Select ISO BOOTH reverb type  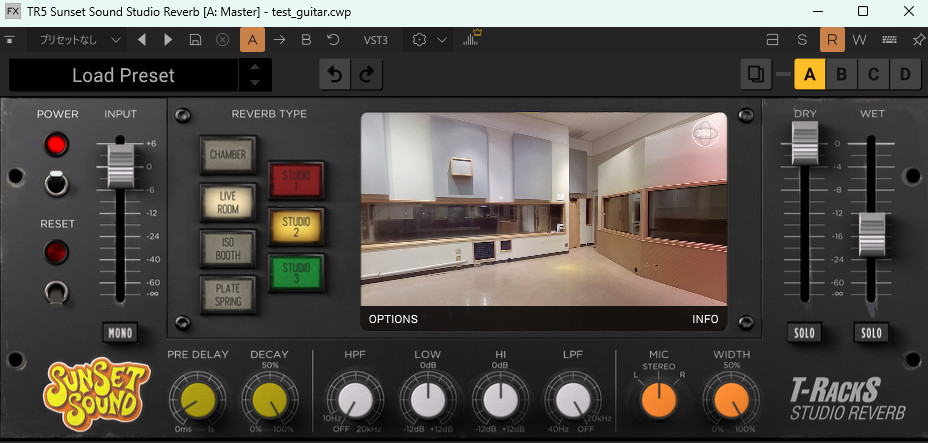click(228, 248)
